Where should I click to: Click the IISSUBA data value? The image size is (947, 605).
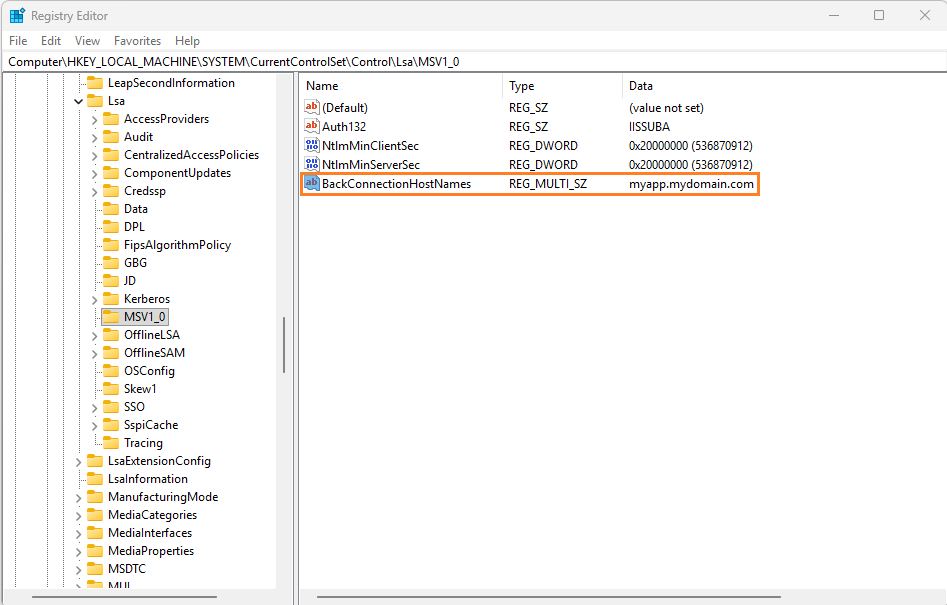[x=649, y=127]
